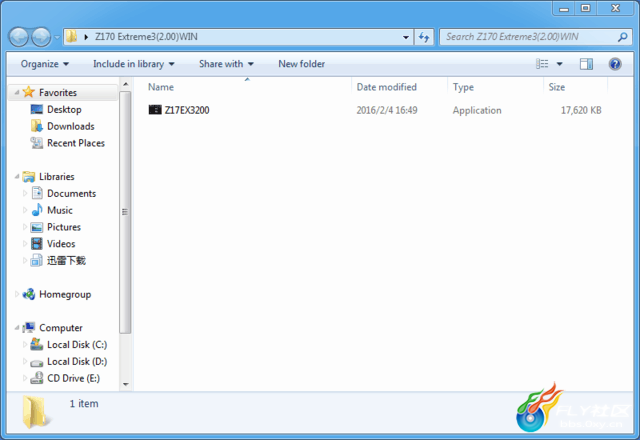The height and width of the screenshot is (440, 640).
Task: Click the 2016/2/4 16:49 date cell
Action: [x=387, y=110]
